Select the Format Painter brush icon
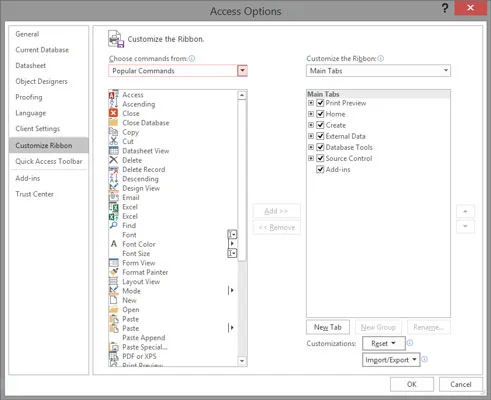The image size is (491, 400). pyautogui.click(x=114, y=272)
